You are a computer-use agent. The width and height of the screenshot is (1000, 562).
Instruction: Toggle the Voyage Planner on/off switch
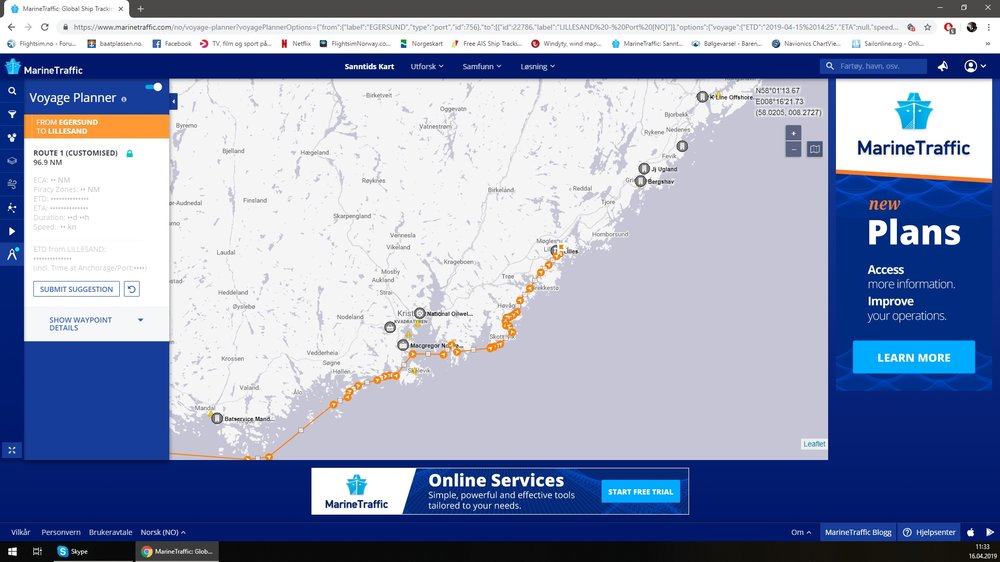coord(154,87)
